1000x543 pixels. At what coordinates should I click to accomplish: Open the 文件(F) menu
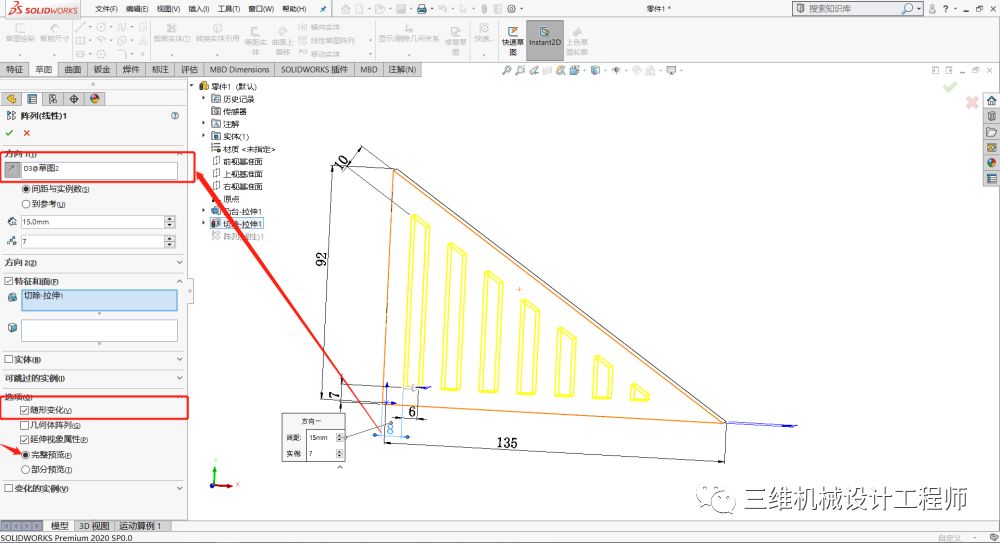click(x=106, y=9)
